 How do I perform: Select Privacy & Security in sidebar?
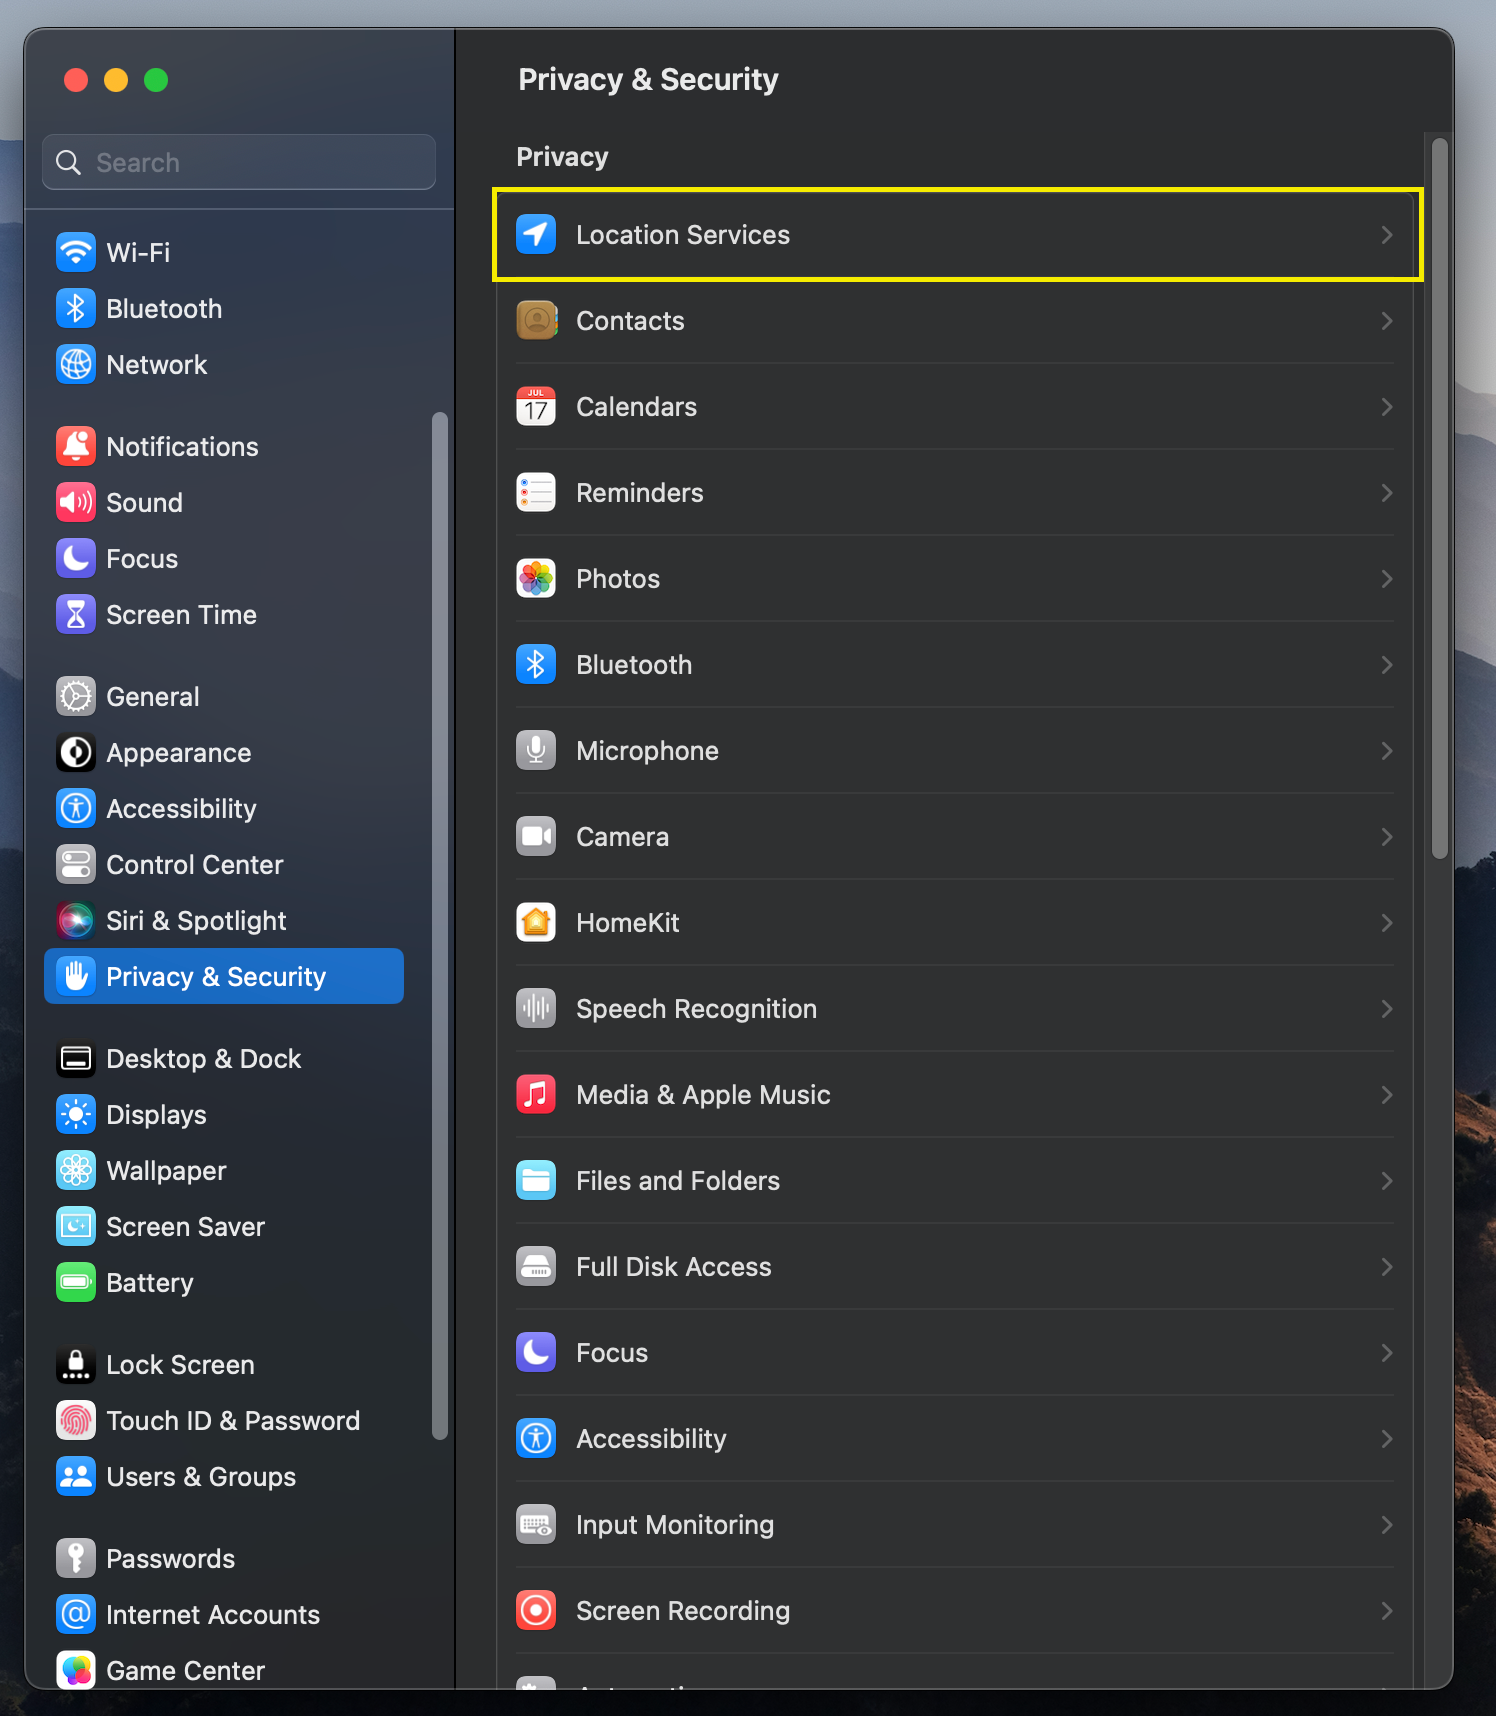click(224, 976)
